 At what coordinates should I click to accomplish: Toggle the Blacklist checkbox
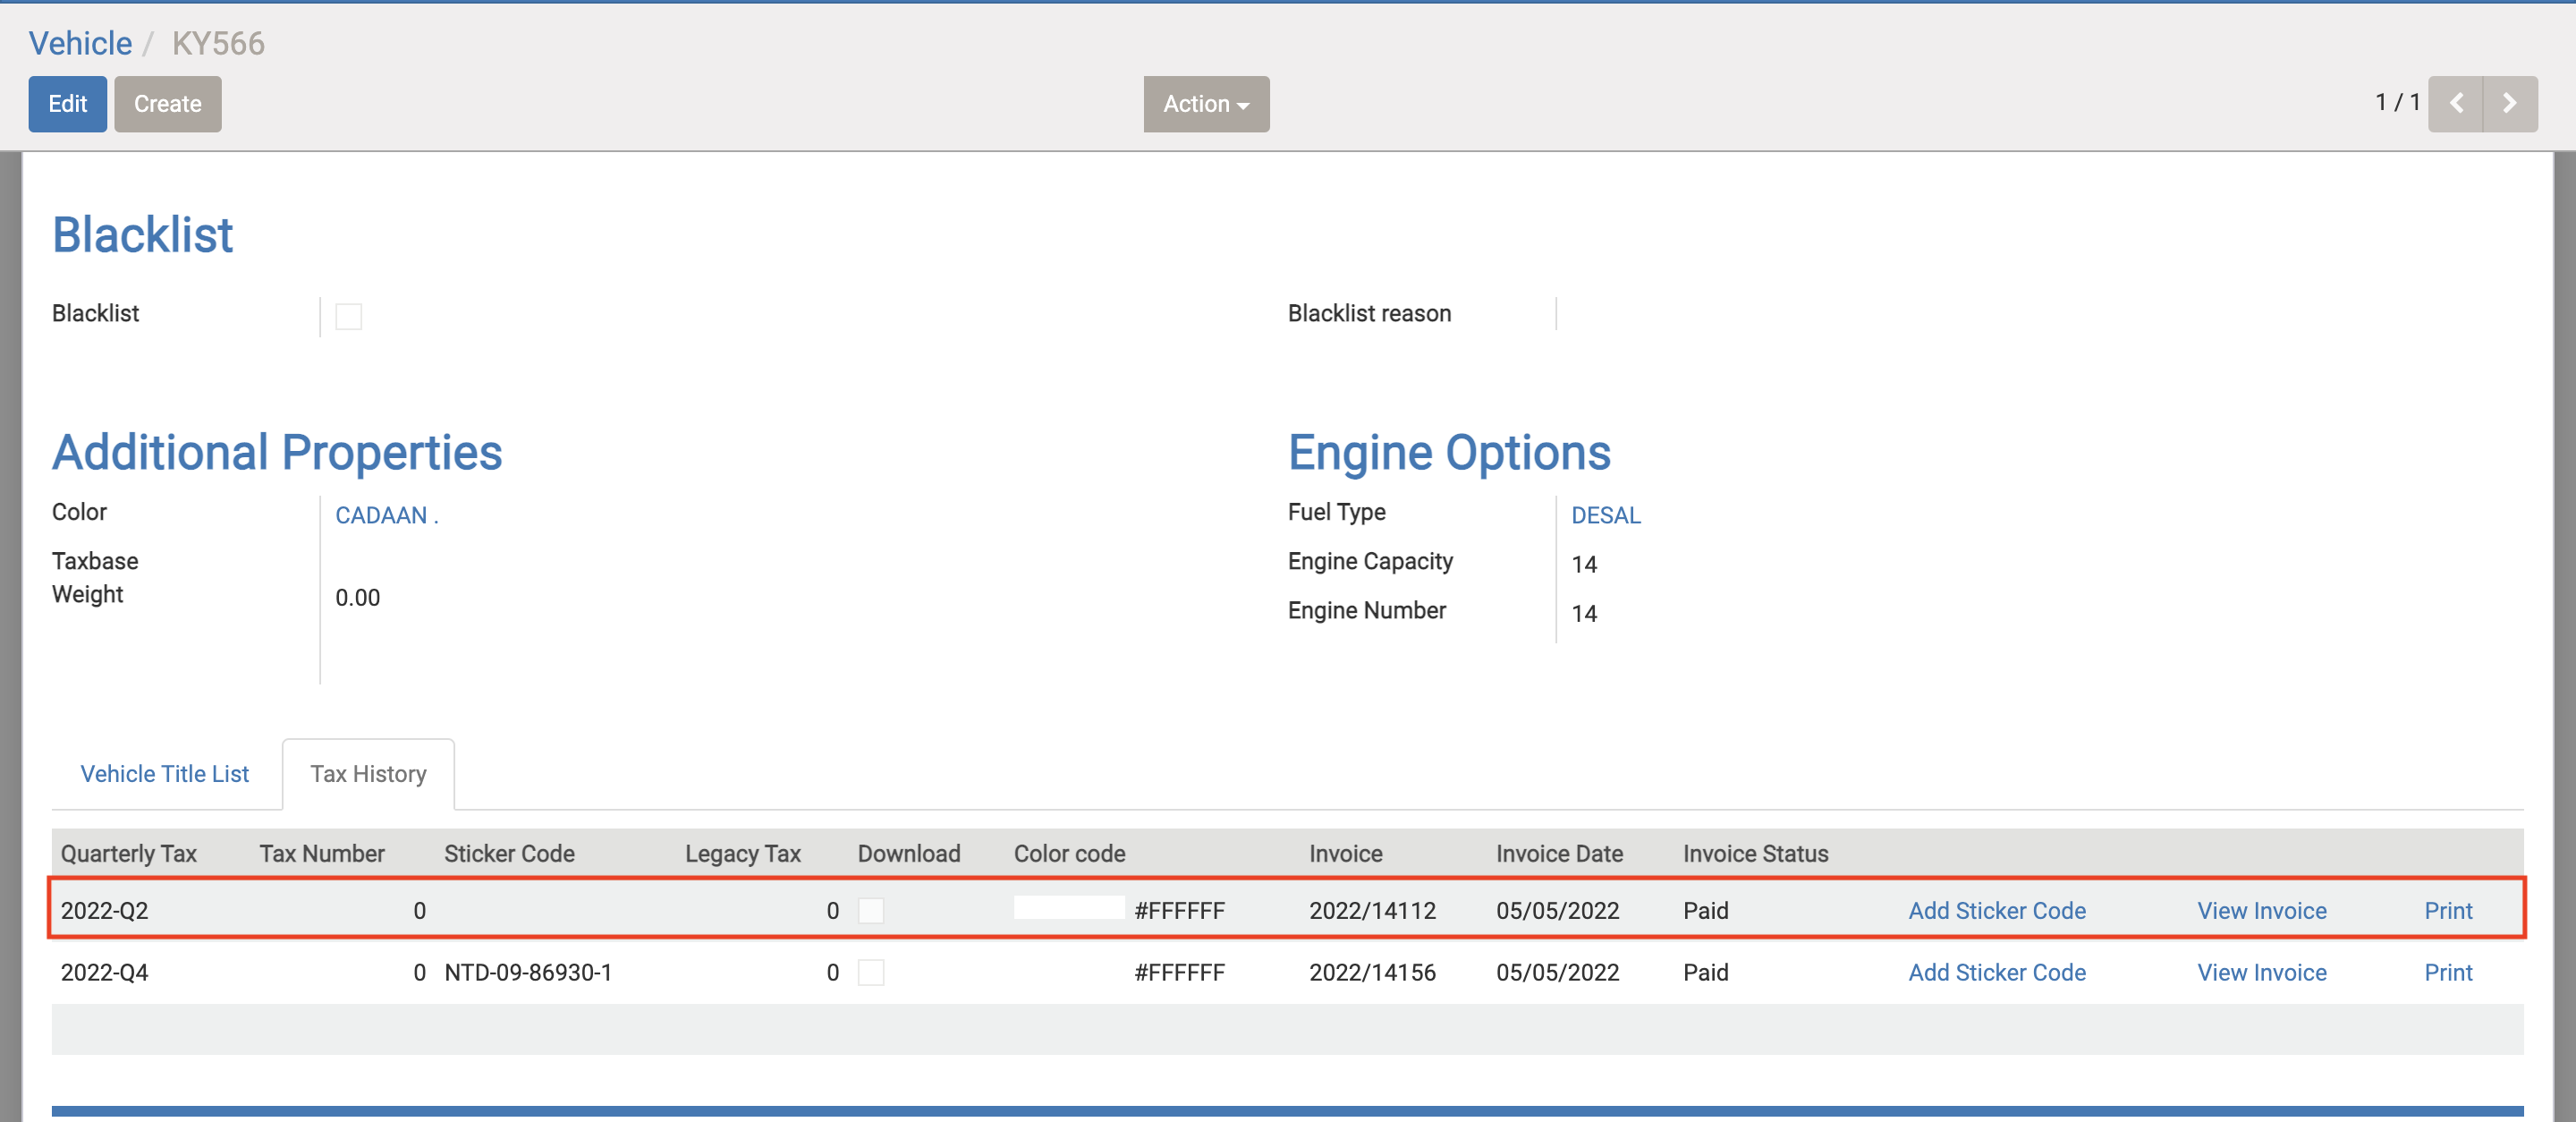(348, 316)
